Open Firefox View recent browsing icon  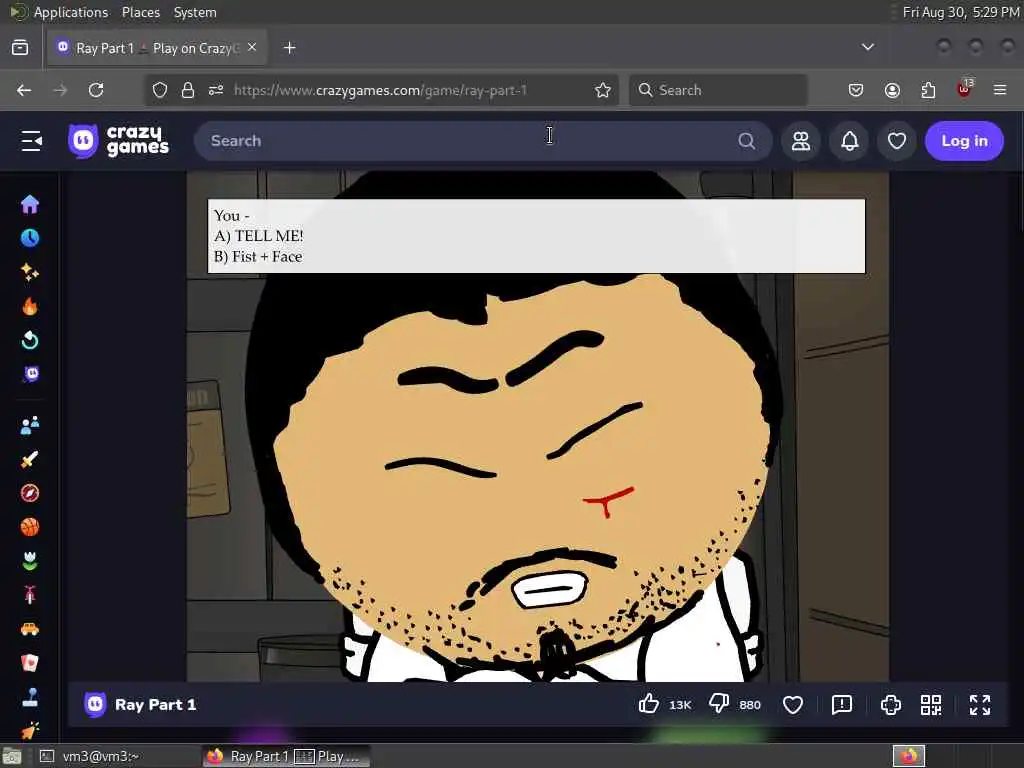pos(20,47)
